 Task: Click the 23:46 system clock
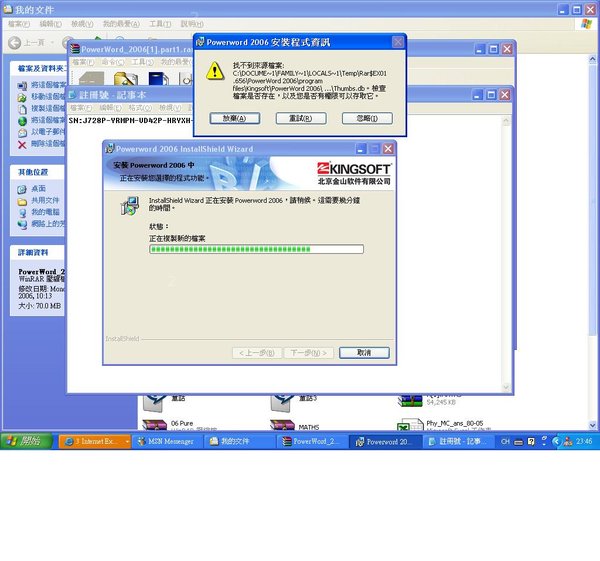click(x=584, y=441)
